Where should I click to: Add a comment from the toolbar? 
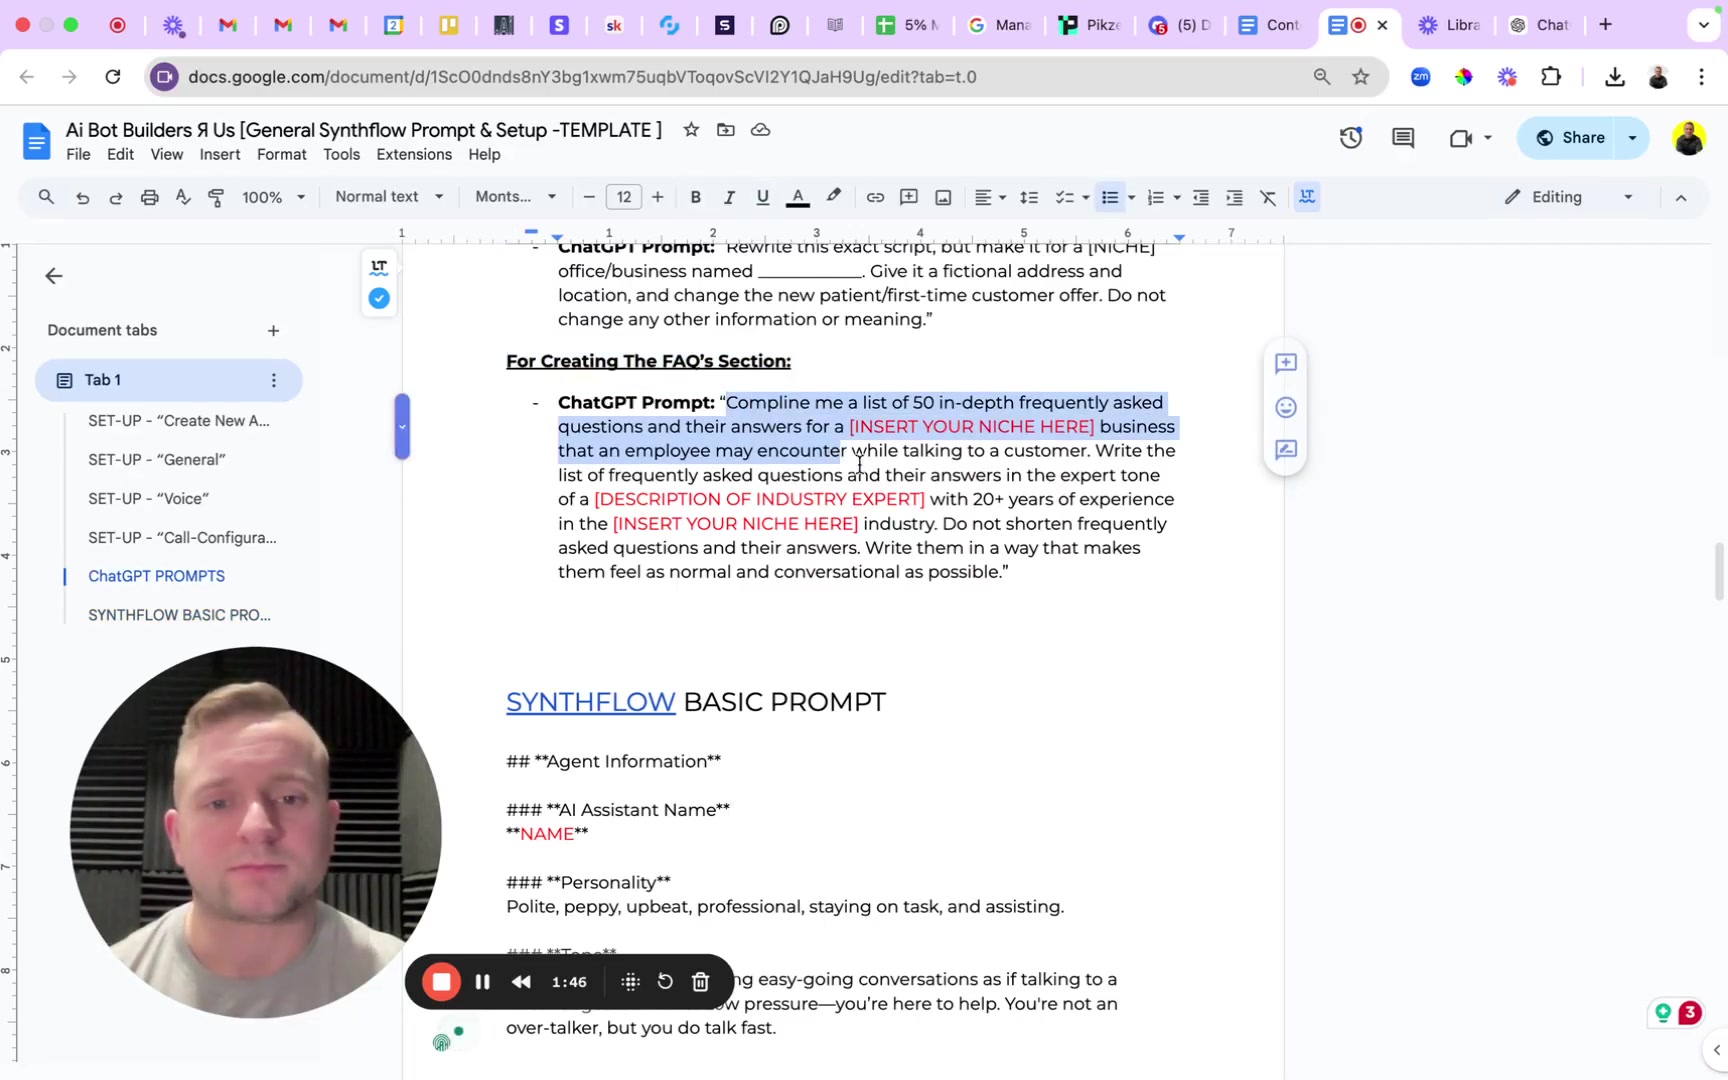(909, 197)
